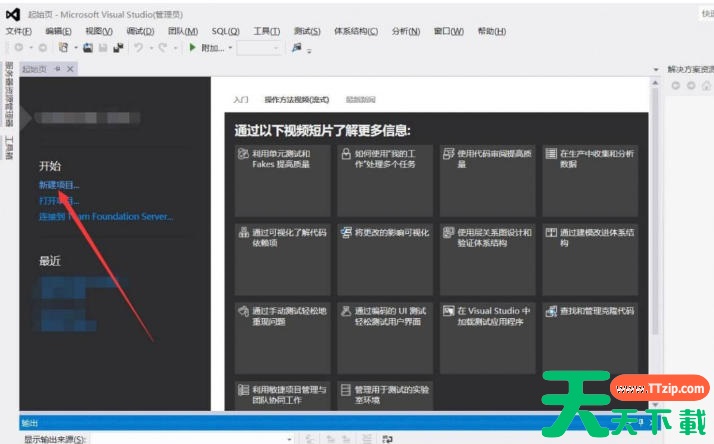Open the 测试(S) menu

coord(307,31)
